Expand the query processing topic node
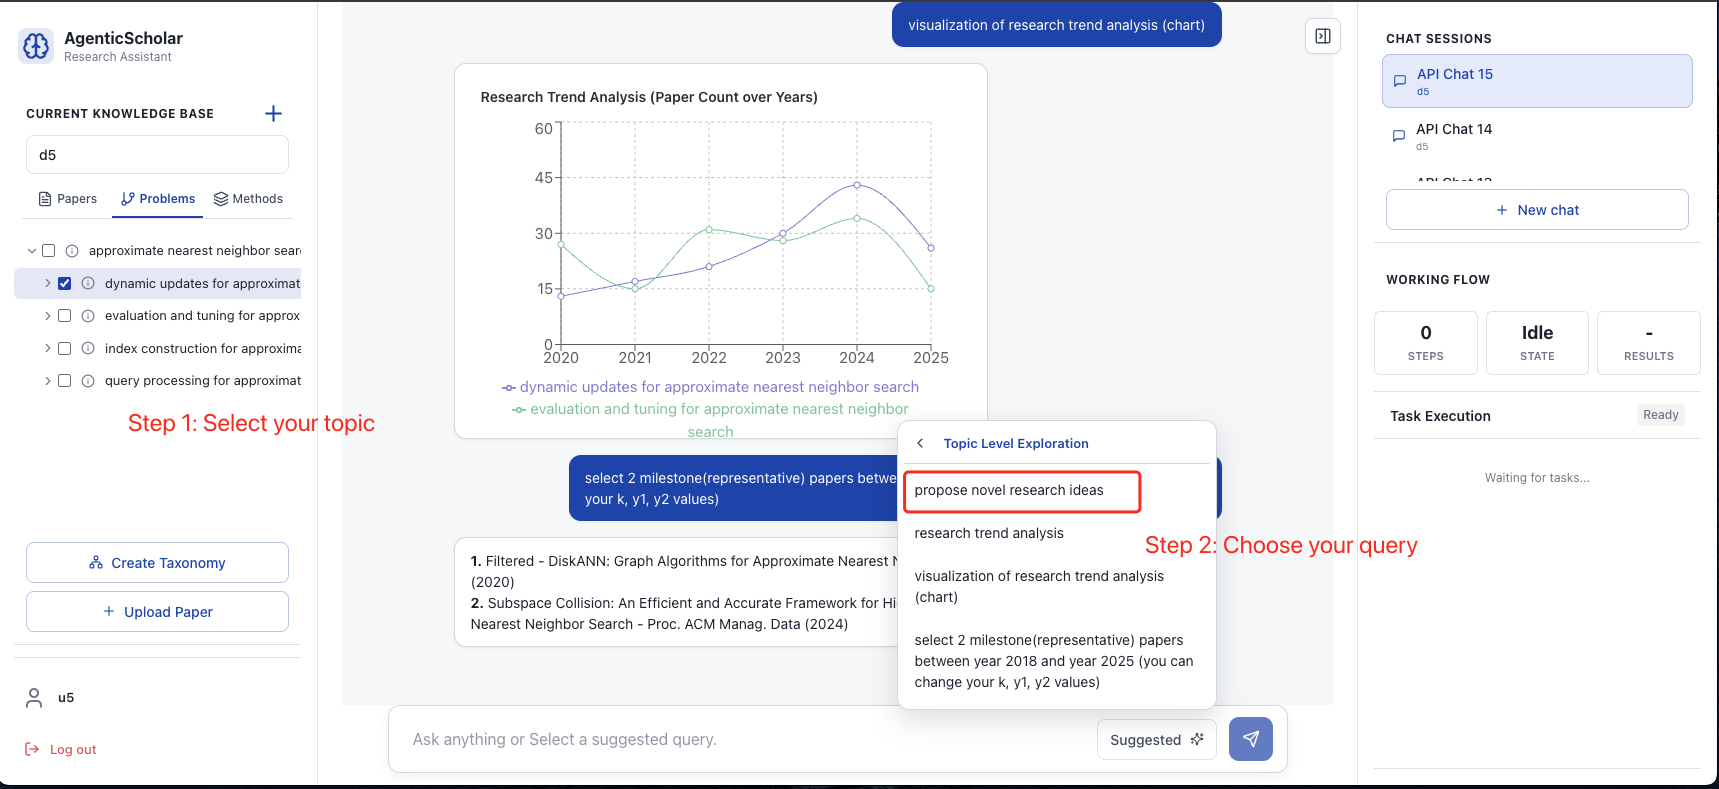 [x=47, y=381]
